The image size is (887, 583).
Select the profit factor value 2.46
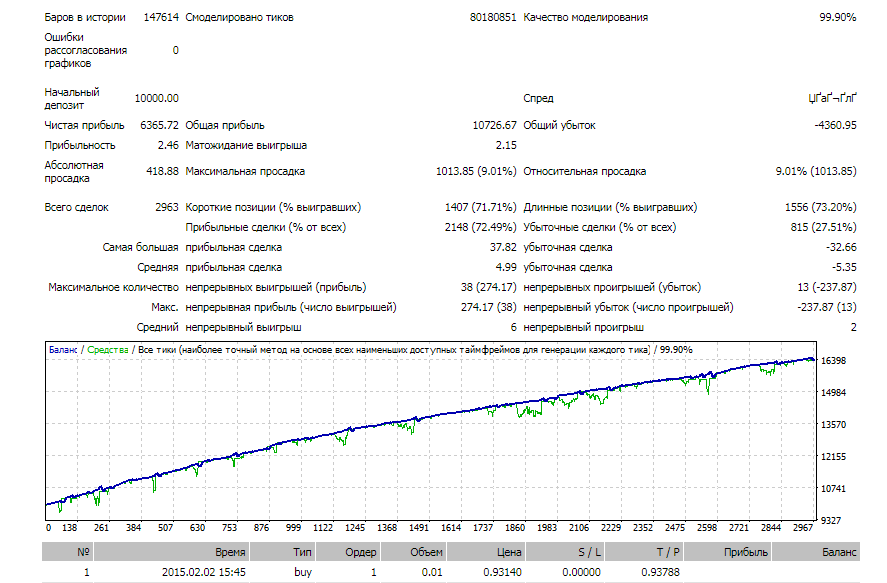click(x=168, y=145)
